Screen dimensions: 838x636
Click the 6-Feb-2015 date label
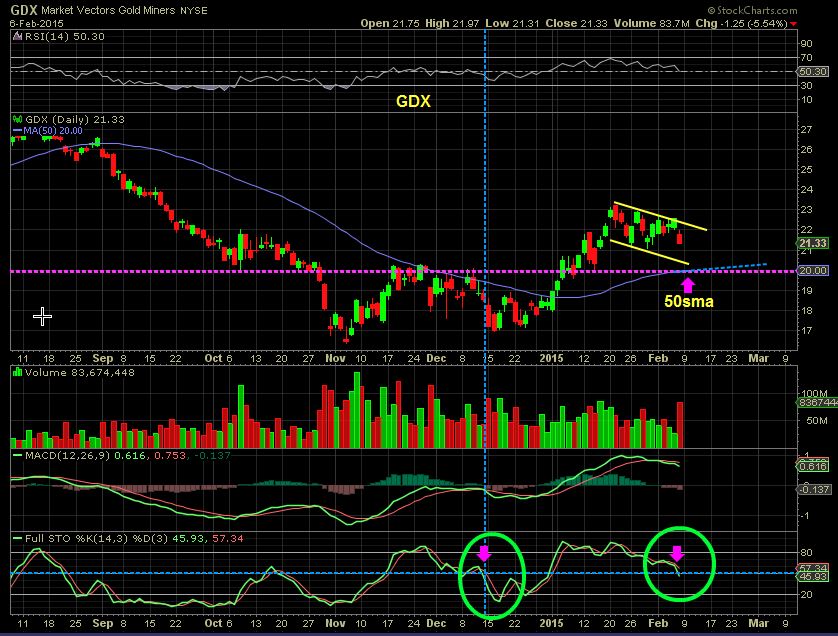pyautogui.click(x=36, y=24)
